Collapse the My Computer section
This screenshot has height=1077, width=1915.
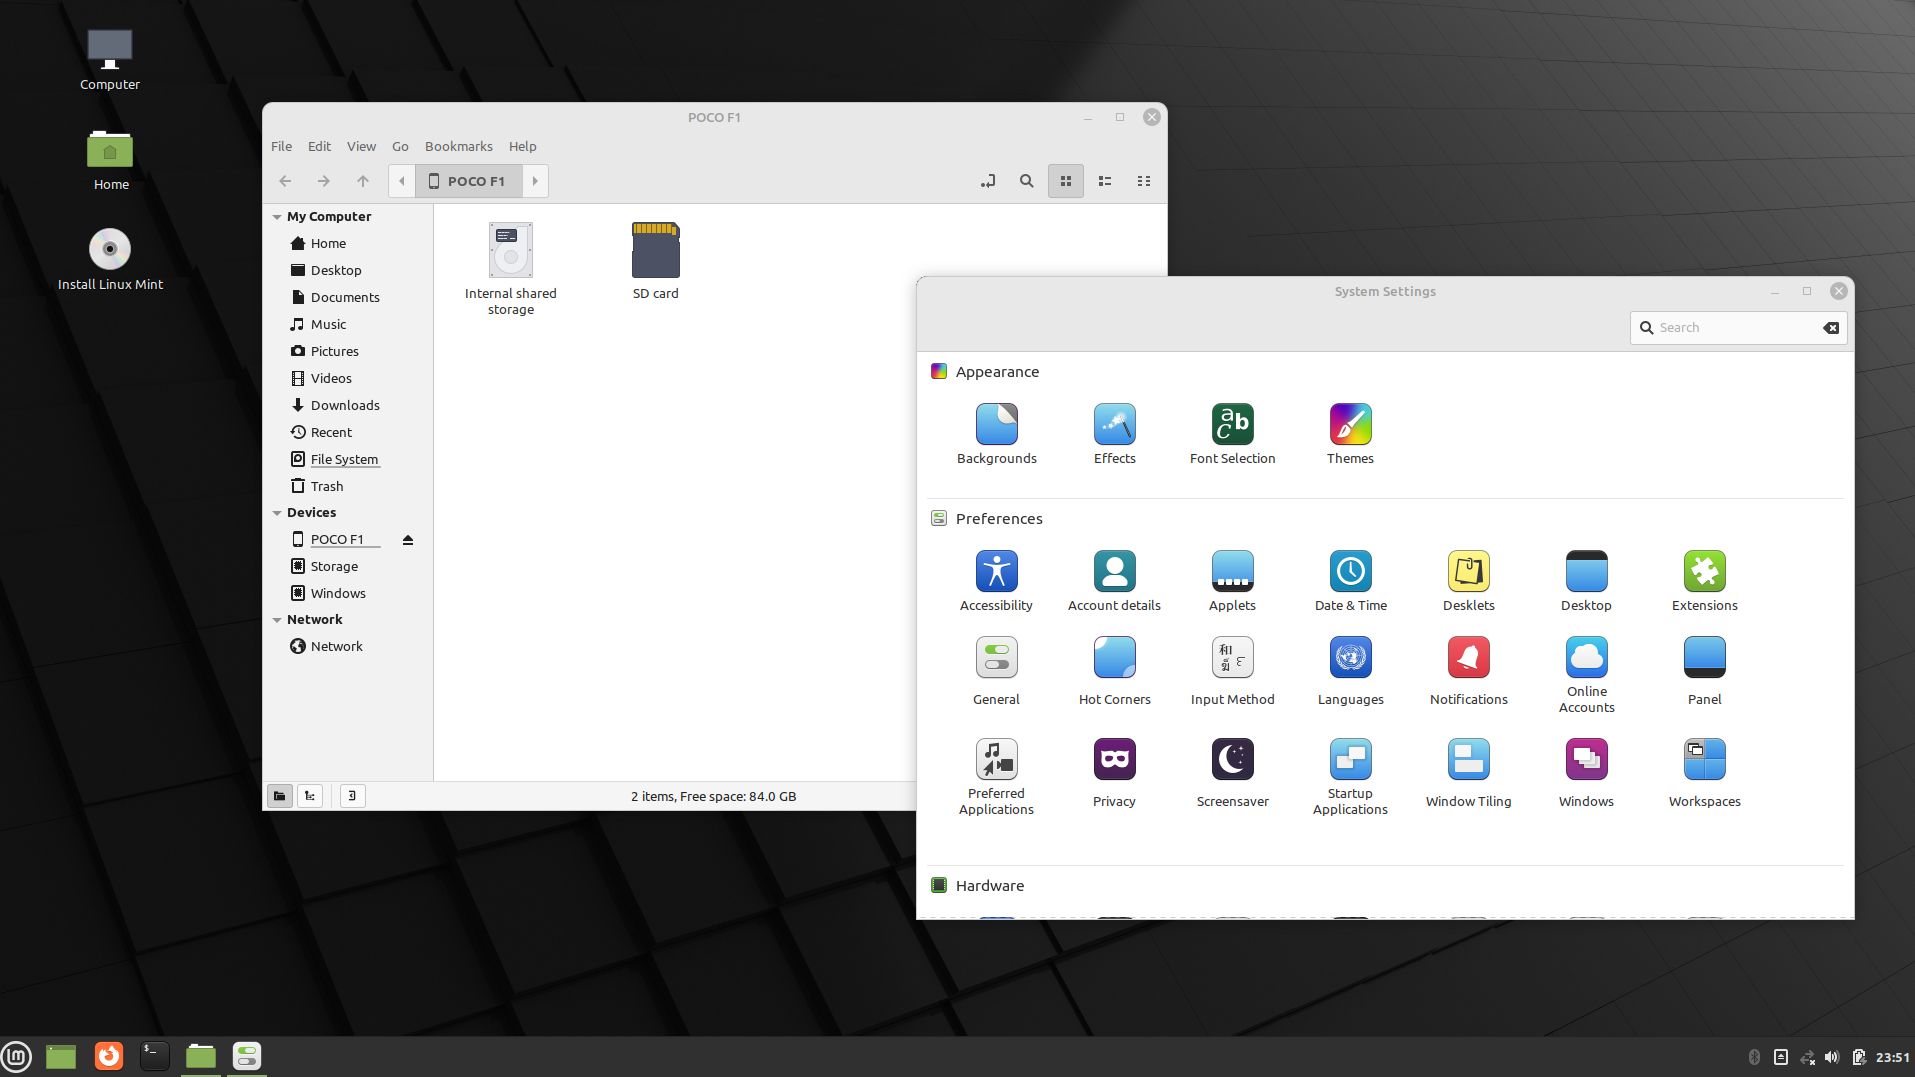277,216
